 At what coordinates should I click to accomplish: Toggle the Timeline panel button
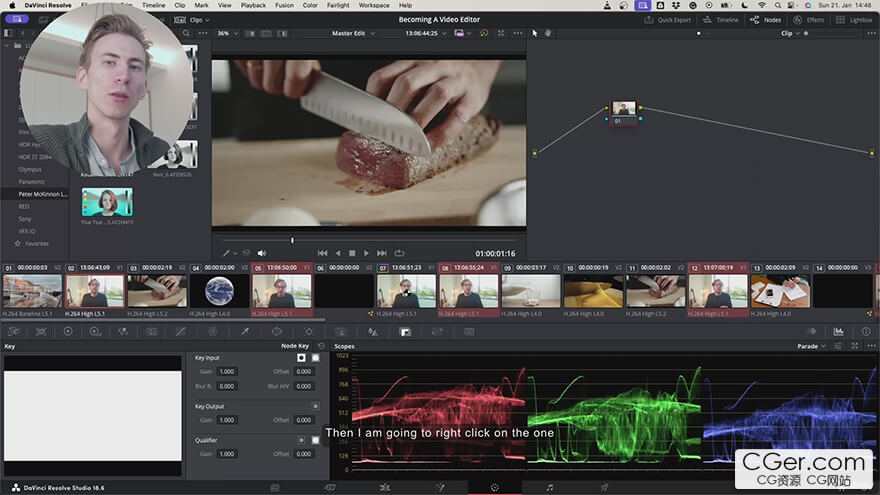[721, 20]
